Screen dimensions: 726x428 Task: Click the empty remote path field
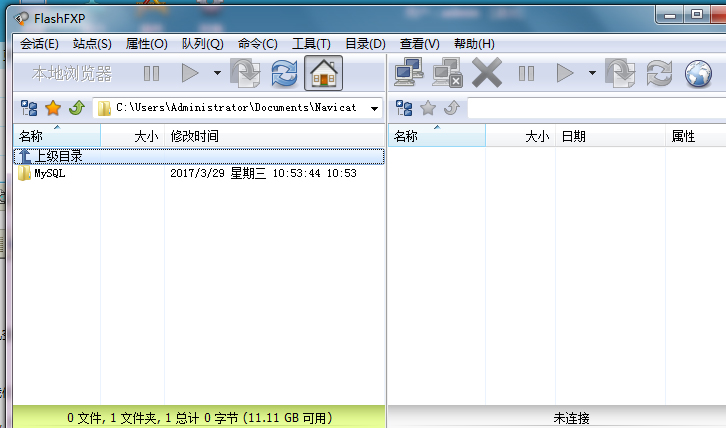(x=597, y=108)
